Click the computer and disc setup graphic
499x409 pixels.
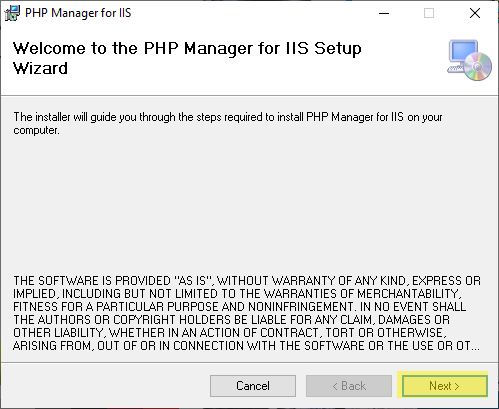click(x=469, y=60)
